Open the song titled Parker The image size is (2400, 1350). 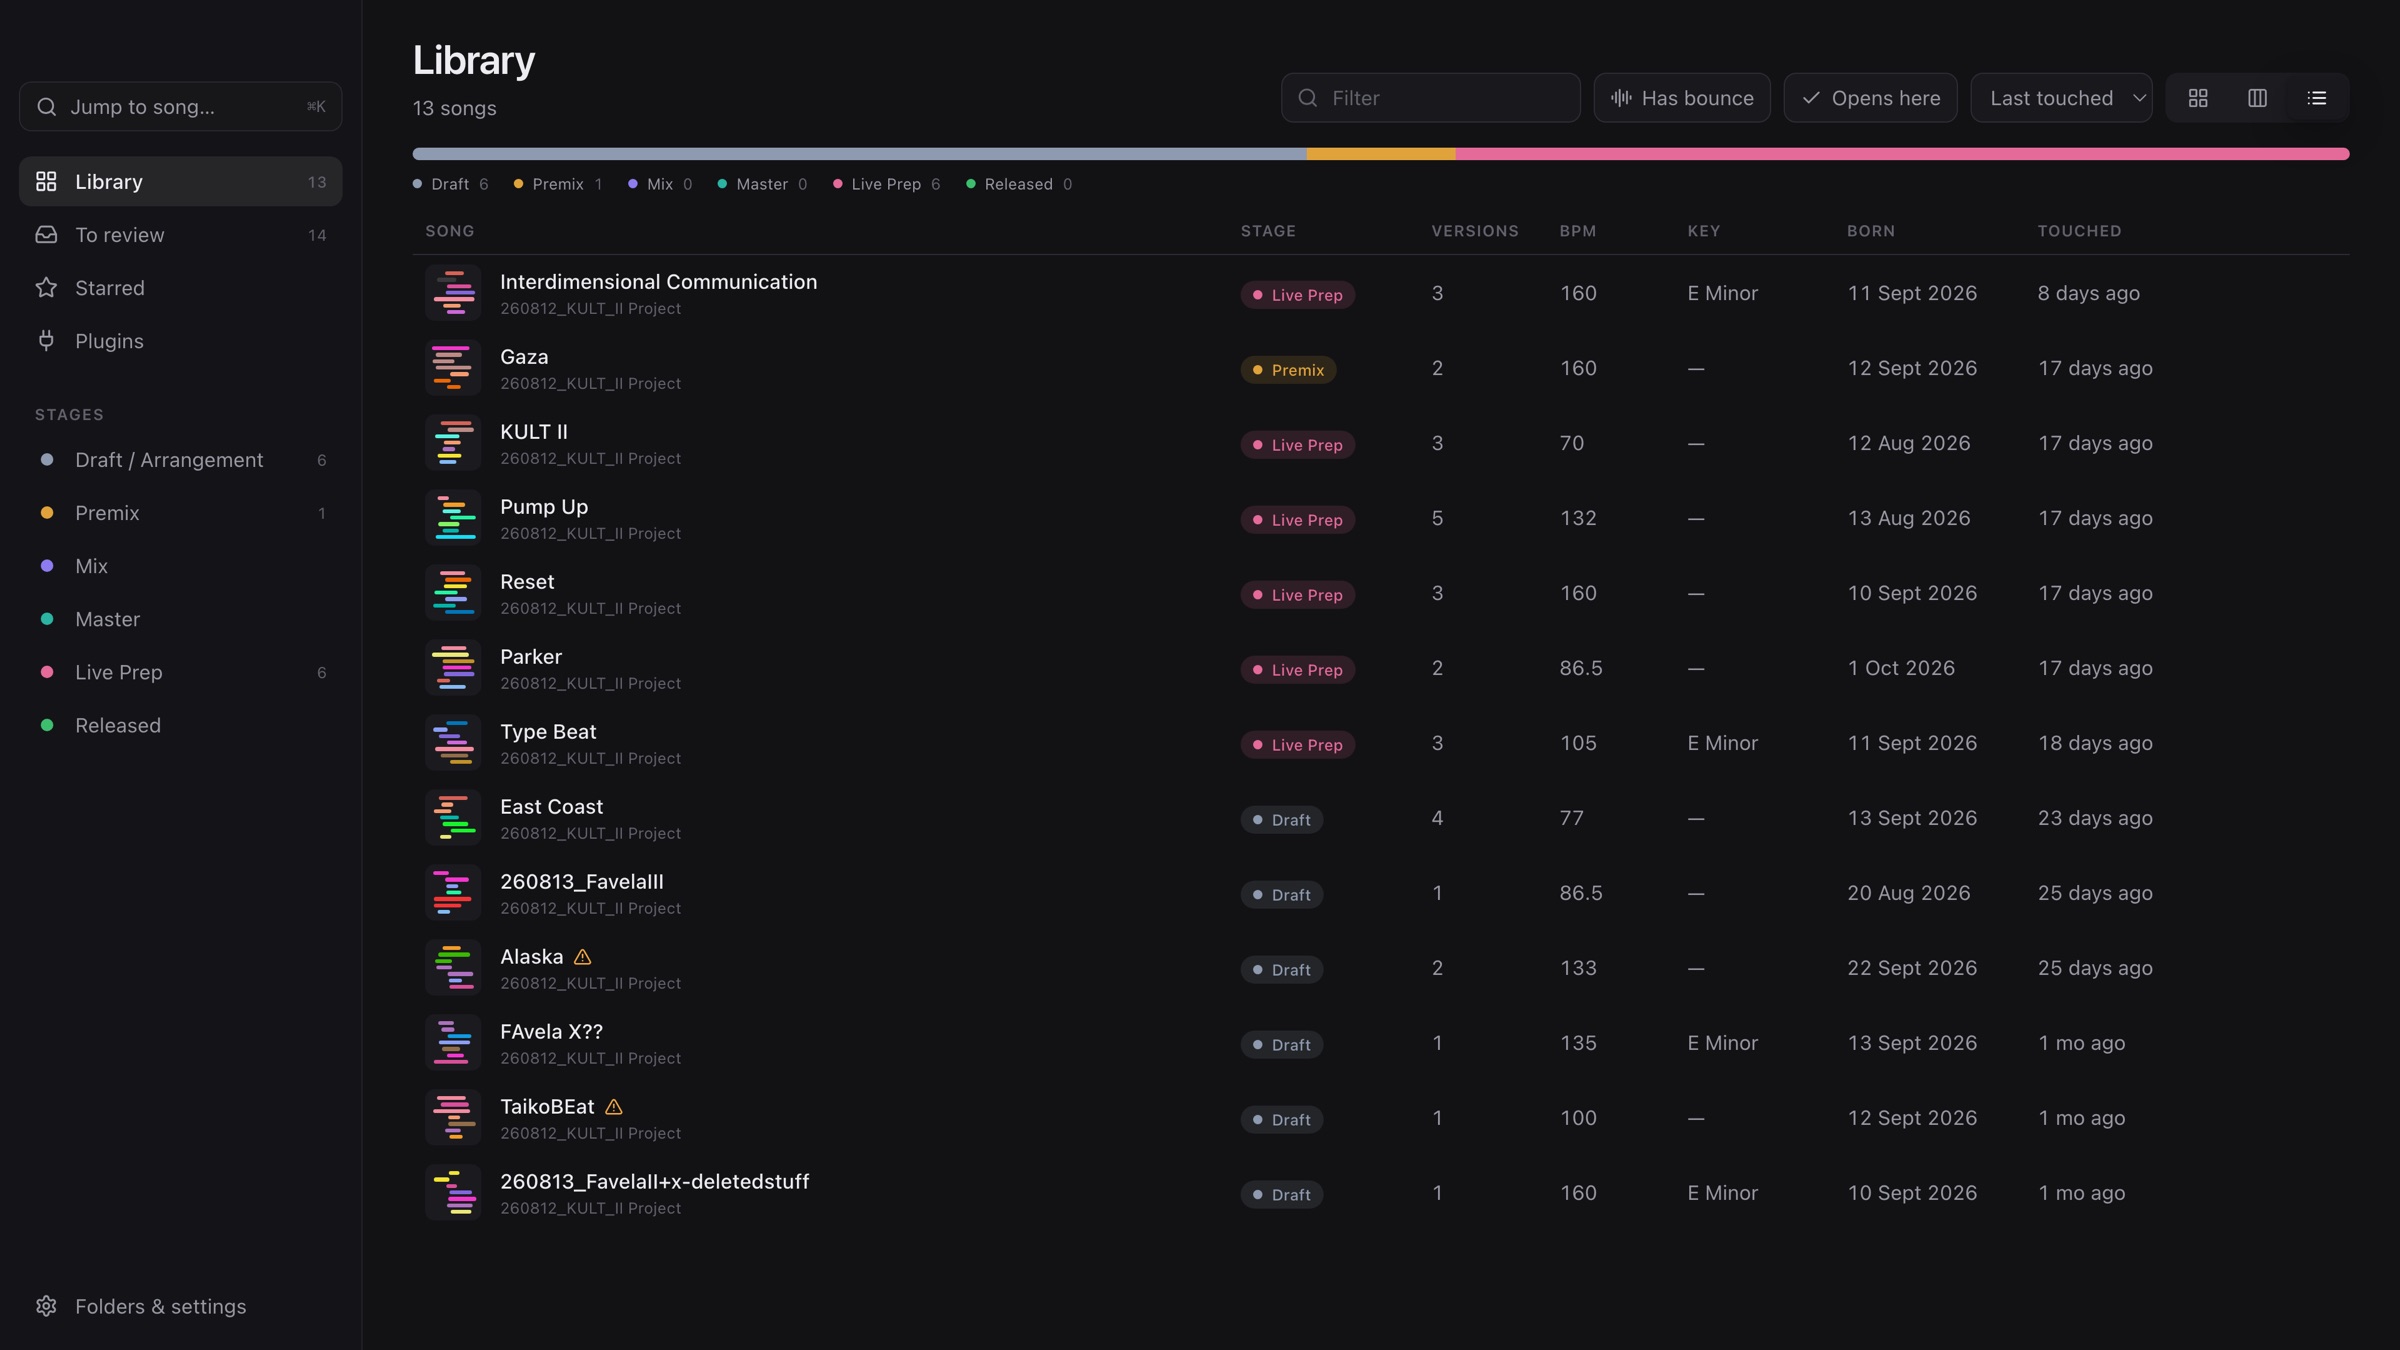tap(531, 657)
